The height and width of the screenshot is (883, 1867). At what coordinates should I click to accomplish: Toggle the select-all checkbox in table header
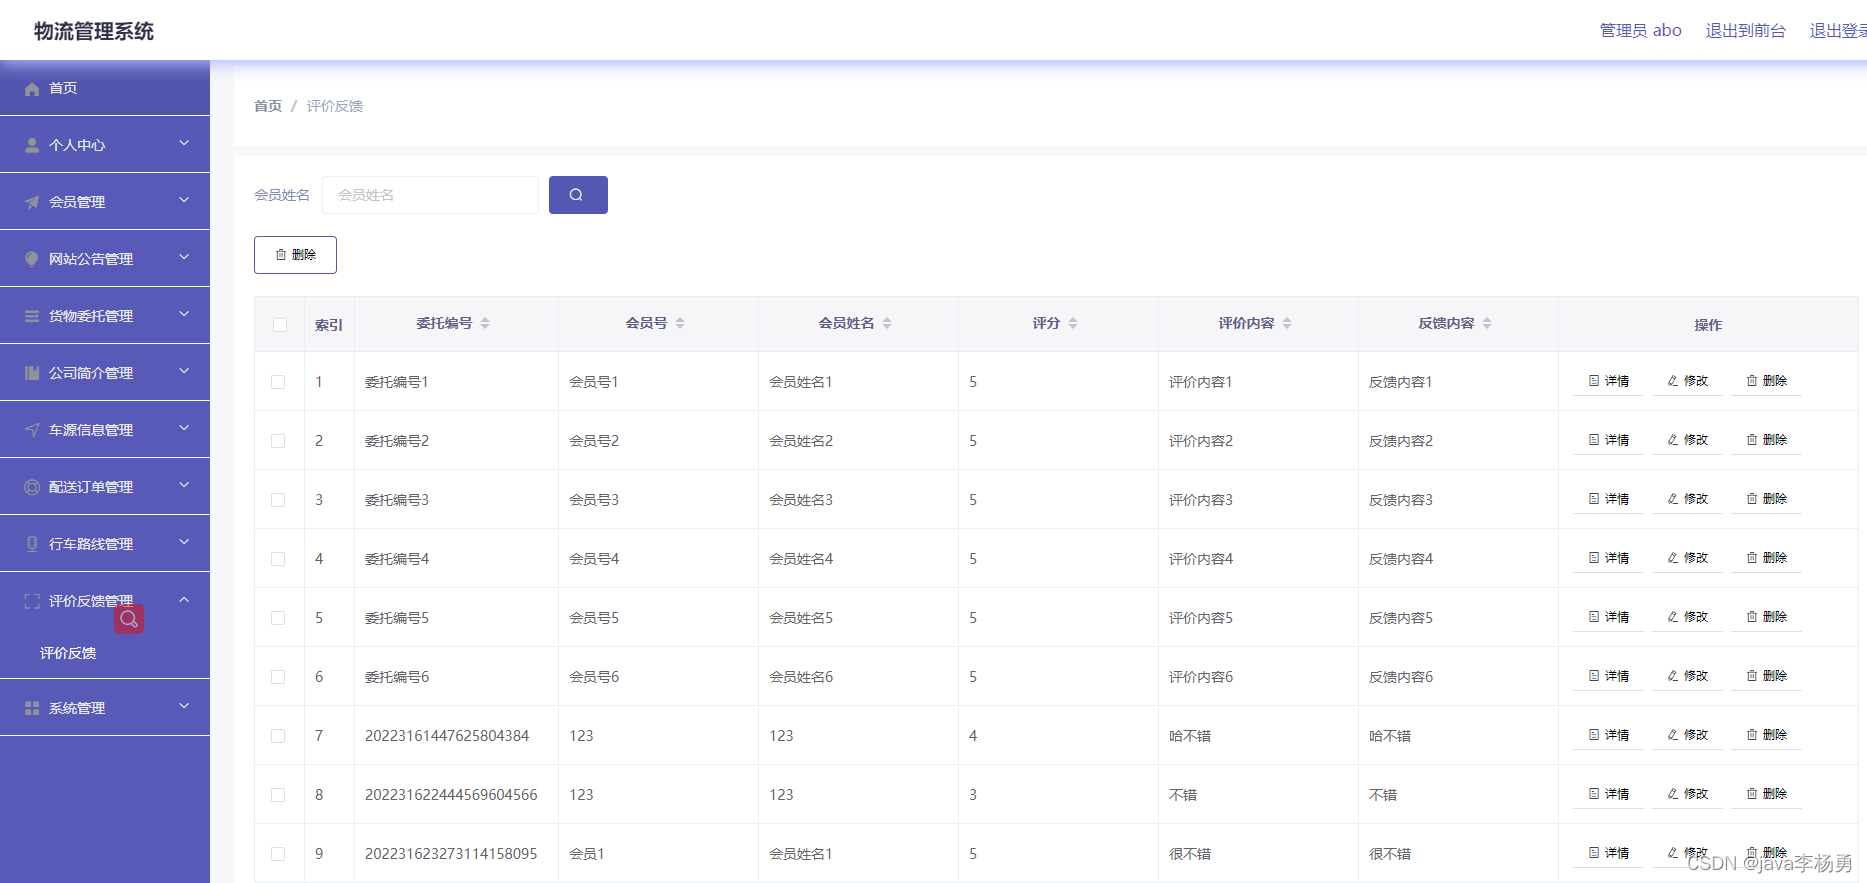[280, 325]
